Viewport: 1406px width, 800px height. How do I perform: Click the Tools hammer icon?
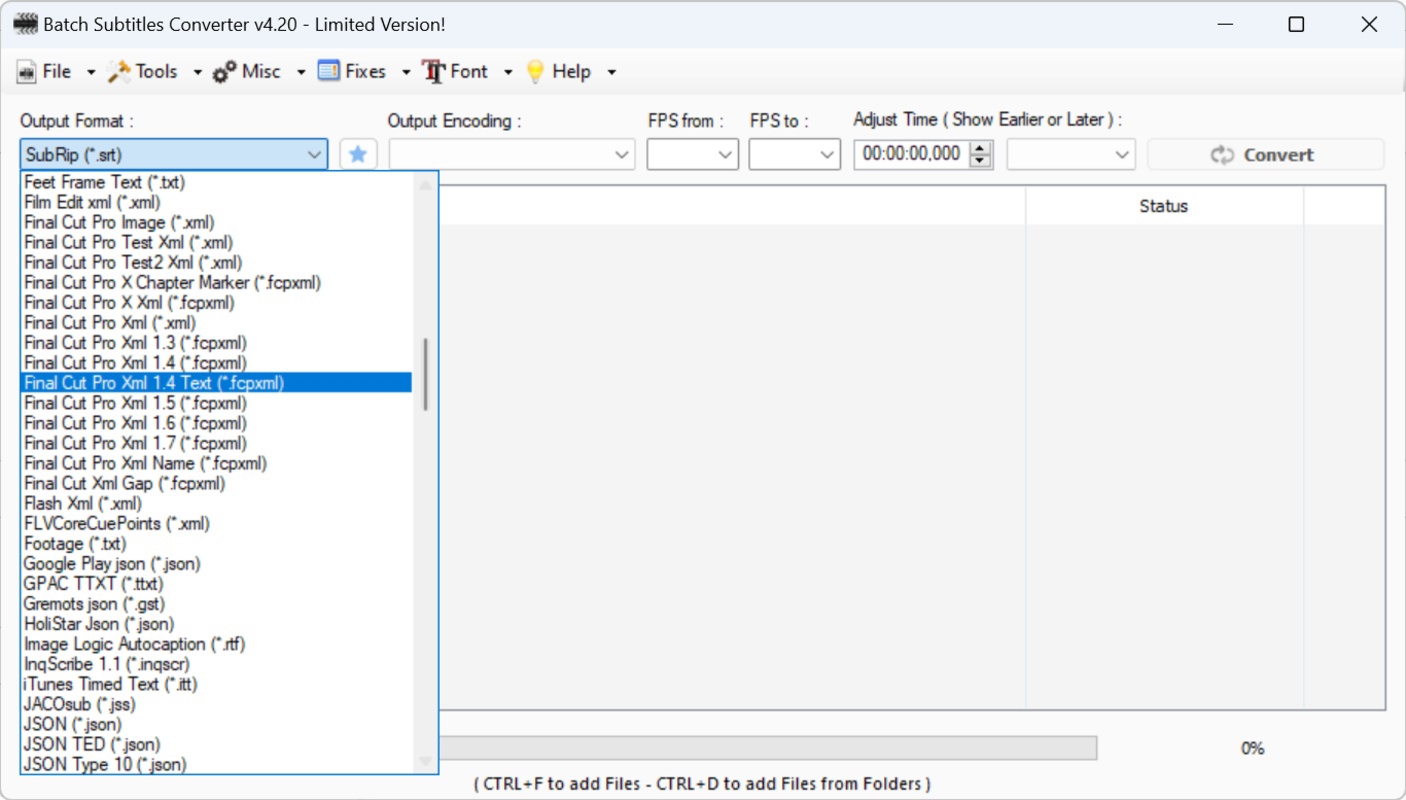(x=119, y=71)
